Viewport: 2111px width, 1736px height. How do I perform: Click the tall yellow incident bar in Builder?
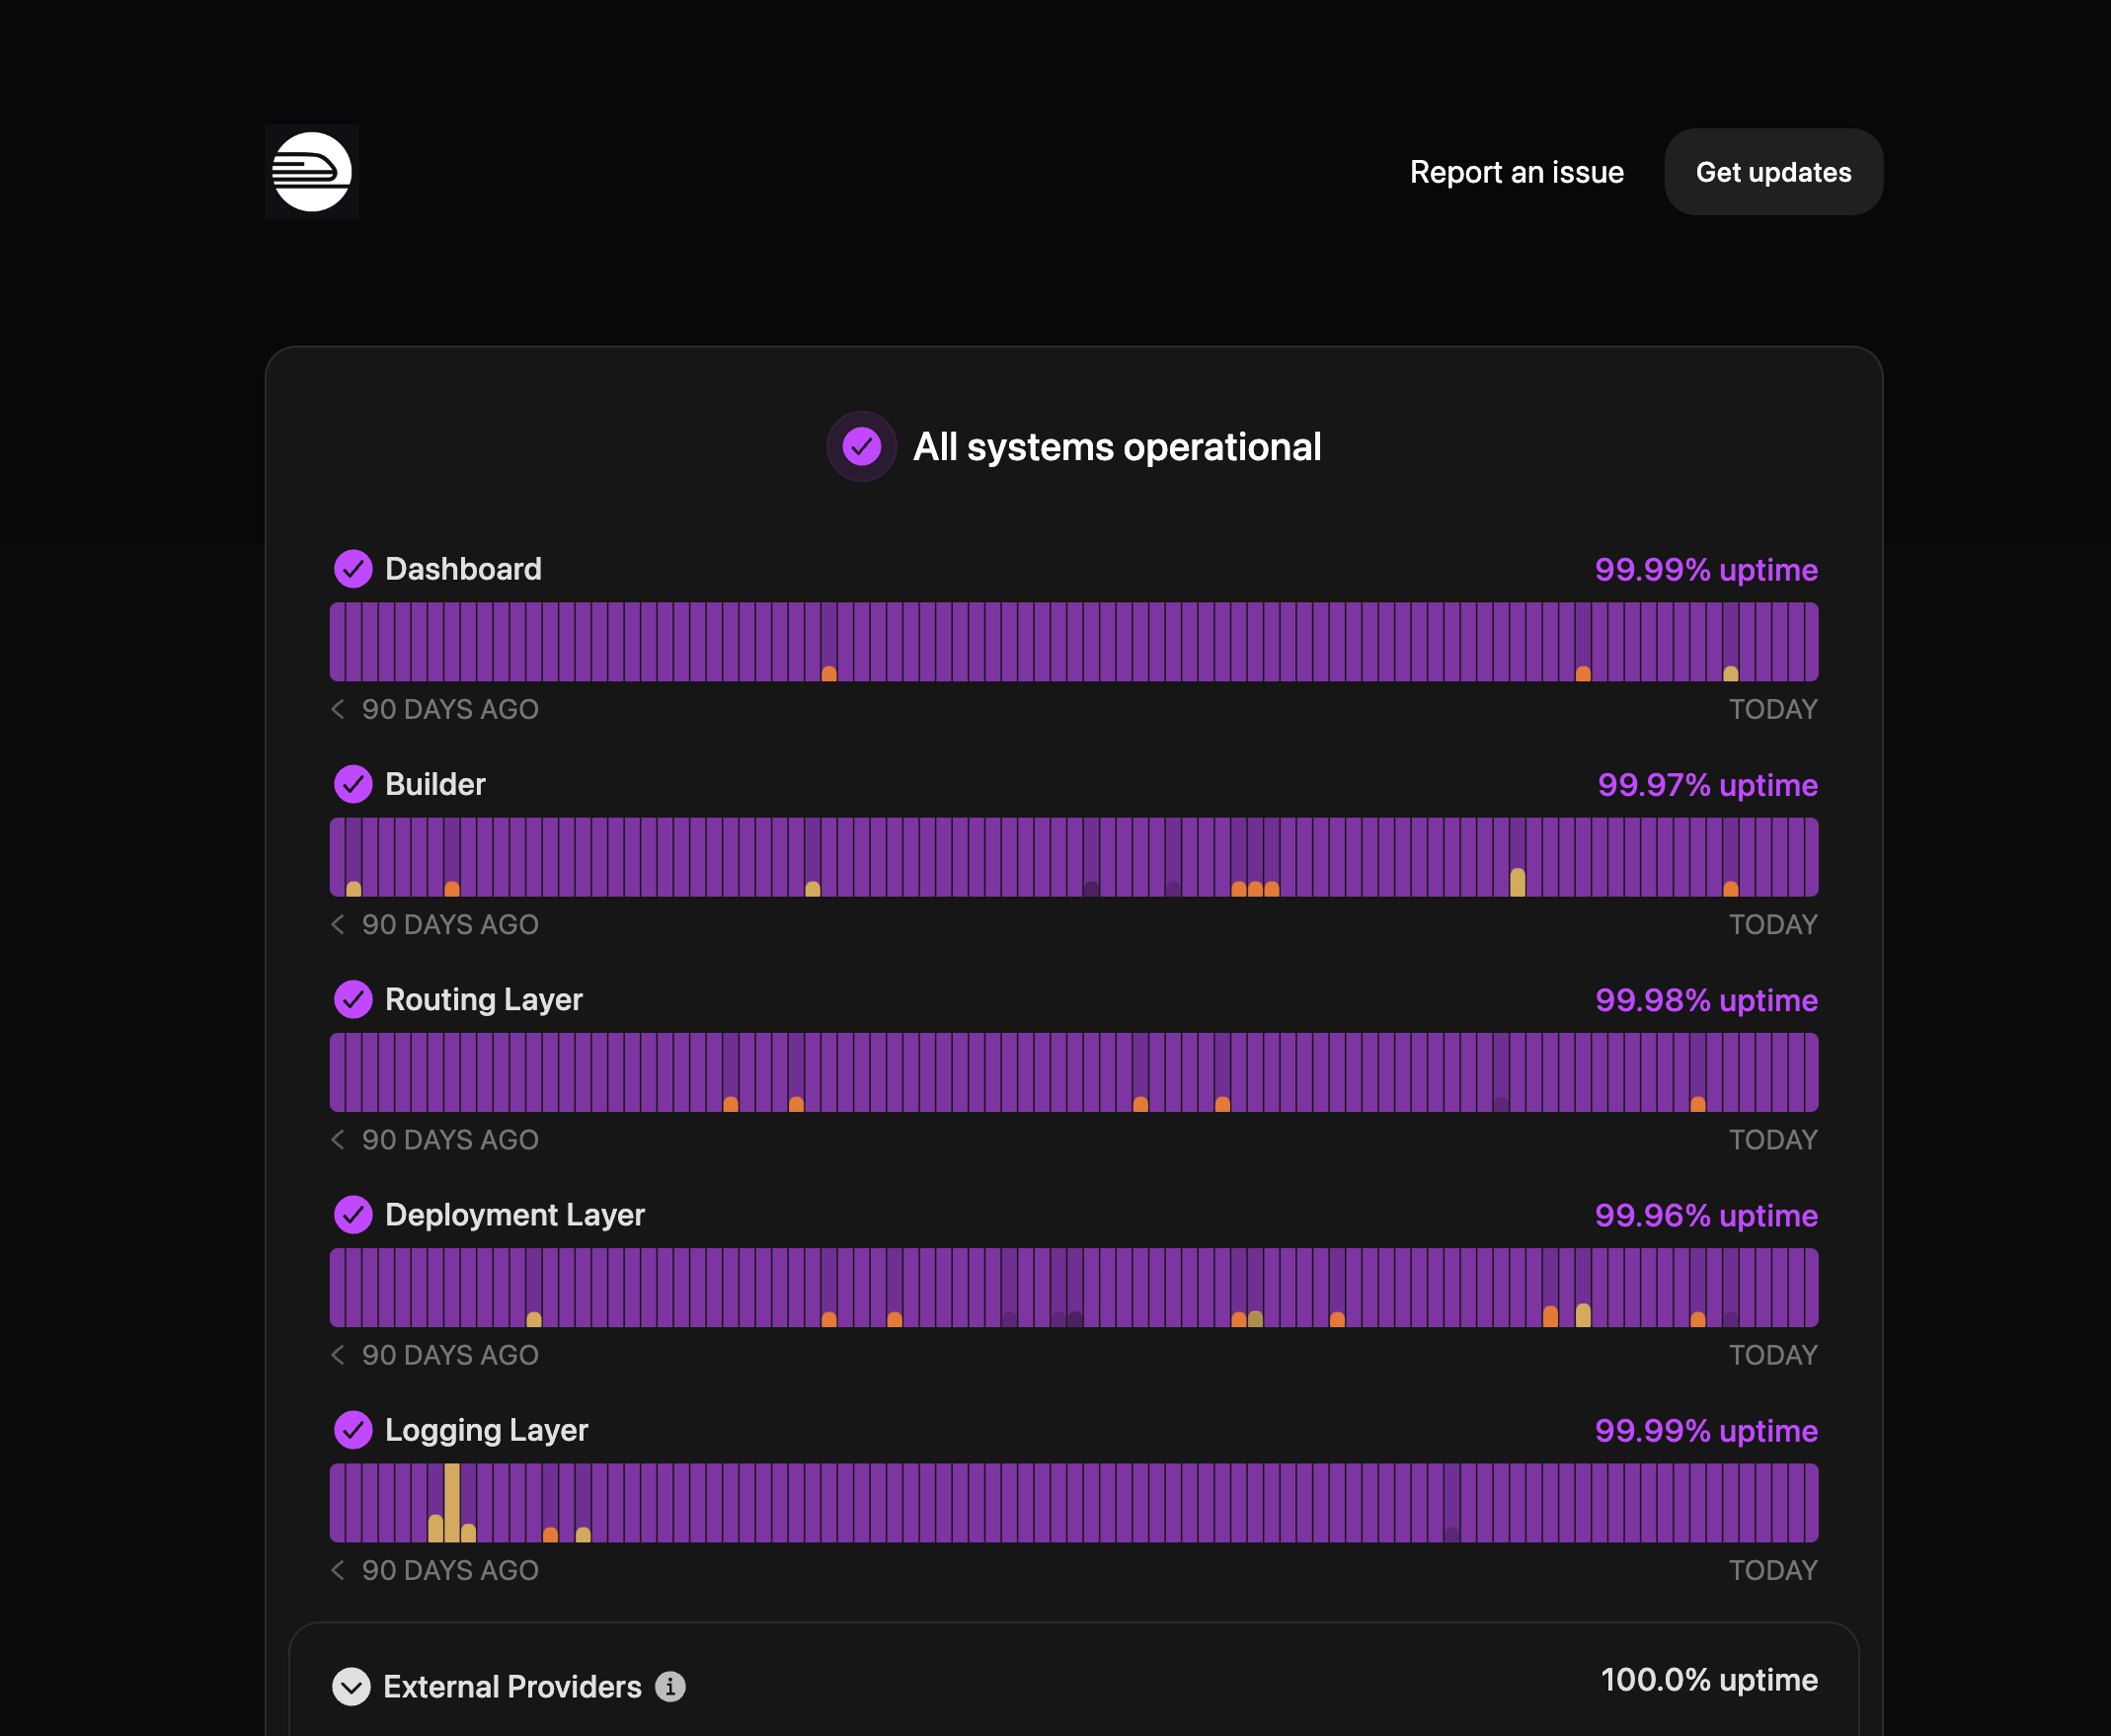(x=1517, y=882)
